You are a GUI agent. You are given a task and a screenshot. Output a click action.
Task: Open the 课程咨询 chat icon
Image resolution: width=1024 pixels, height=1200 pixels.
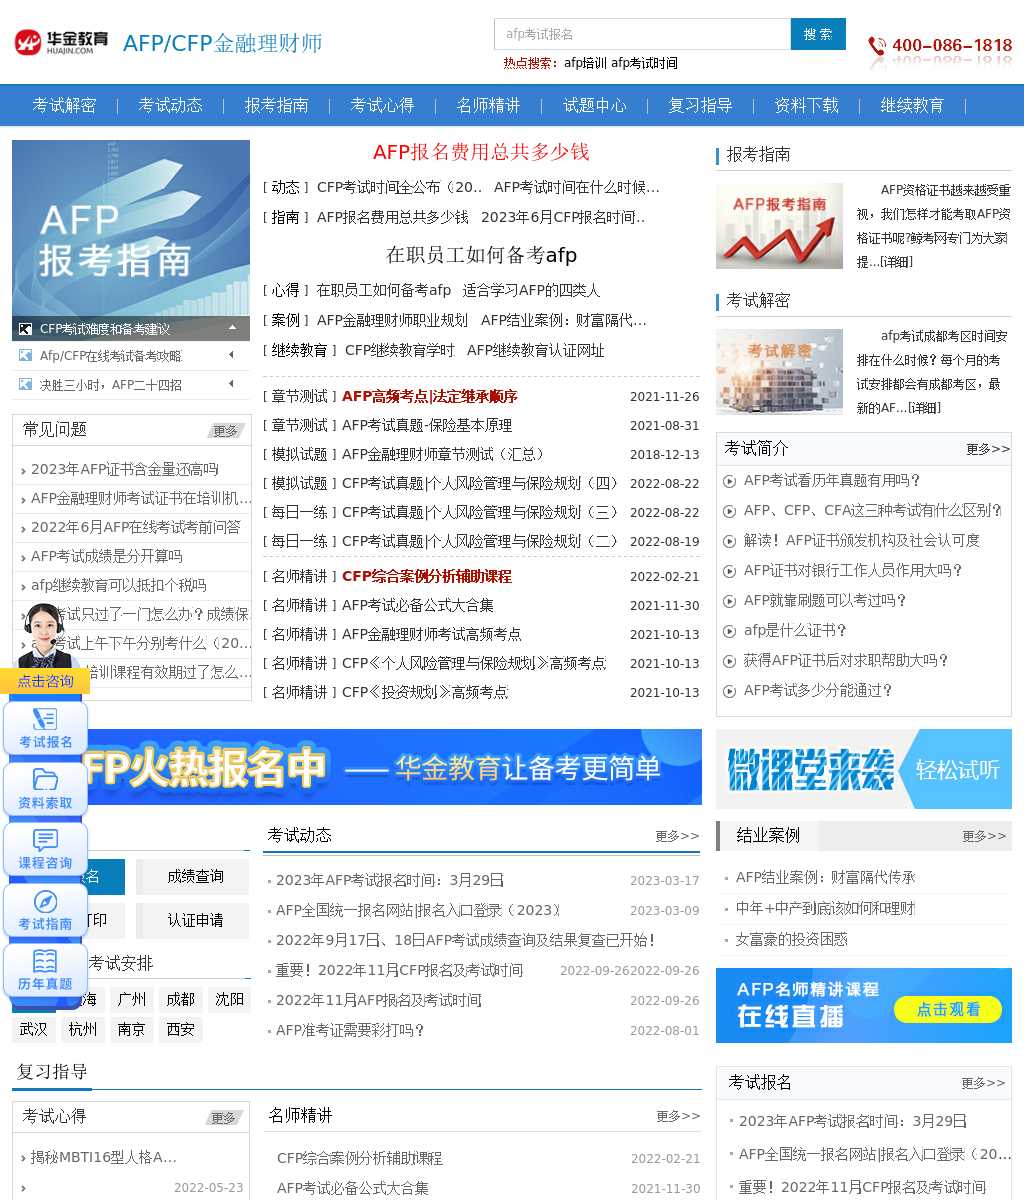46,849
